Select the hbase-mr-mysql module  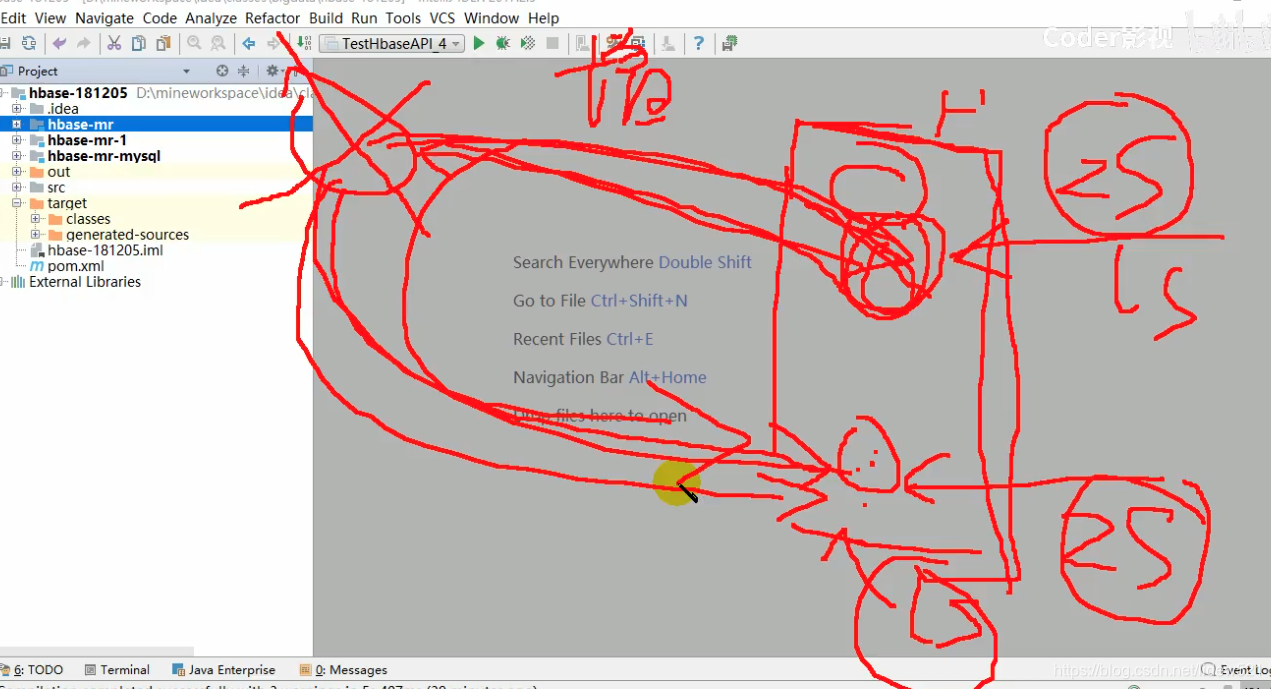tap(104, 156)
